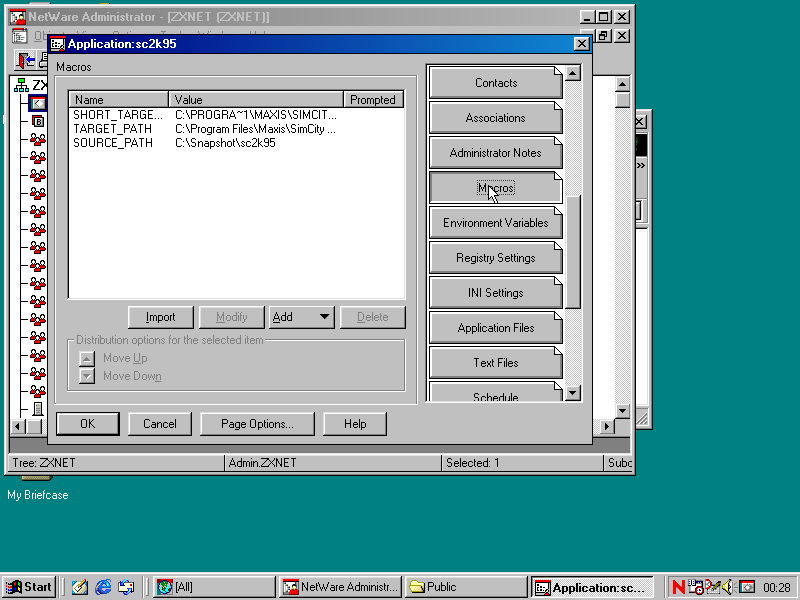Open the Environment Variables page
Viewport: 800px width, 600px height.
point(495,223)
